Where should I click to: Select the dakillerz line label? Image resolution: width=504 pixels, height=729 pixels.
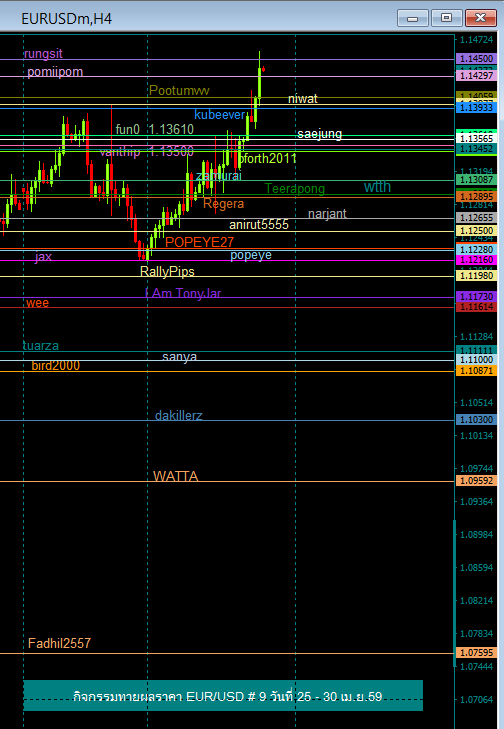(x=179, y=415)
